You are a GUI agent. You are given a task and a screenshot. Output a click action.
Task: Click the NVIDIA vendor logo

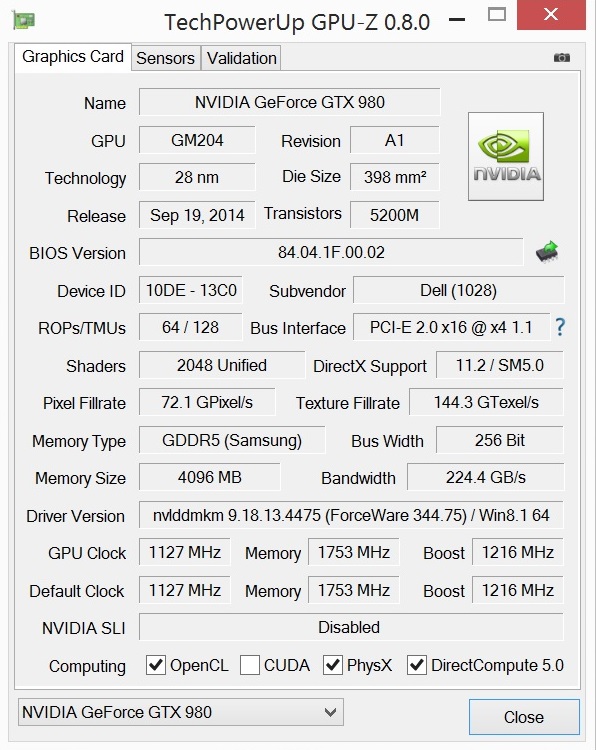click(x=506, y=156)
